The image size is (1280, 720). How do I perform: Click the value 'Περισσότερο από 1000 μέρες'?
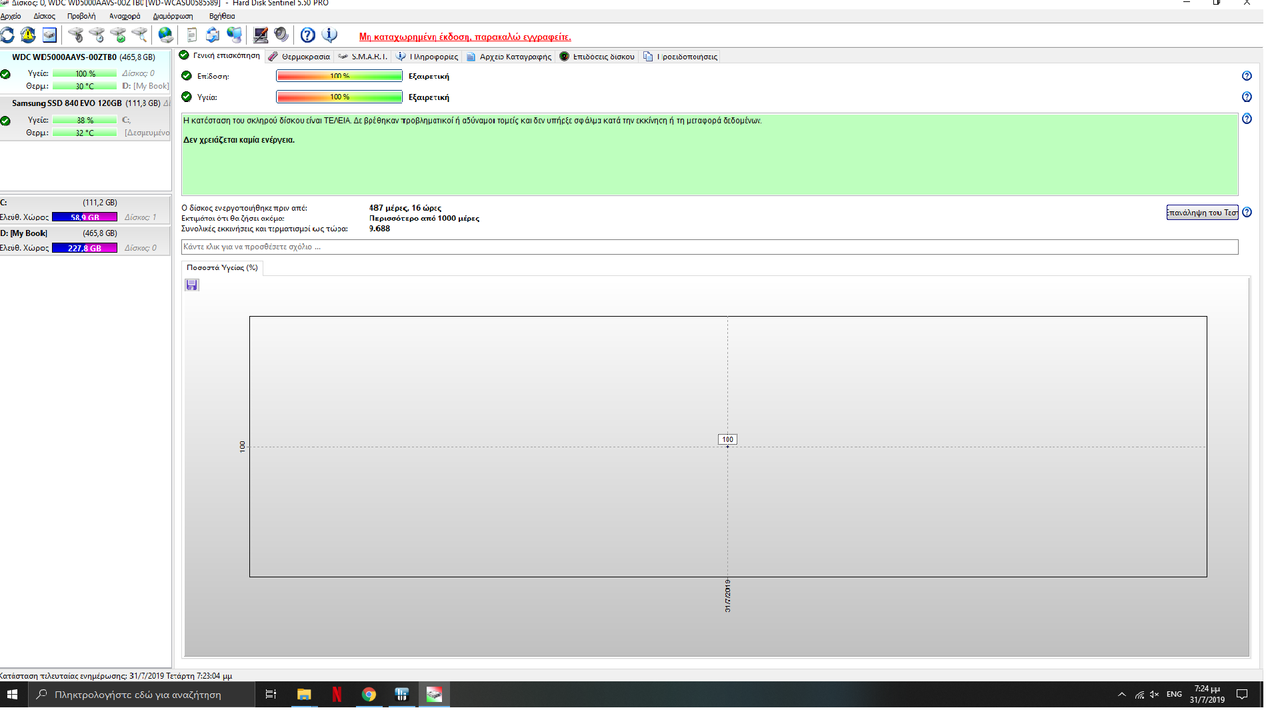[424, 218]
